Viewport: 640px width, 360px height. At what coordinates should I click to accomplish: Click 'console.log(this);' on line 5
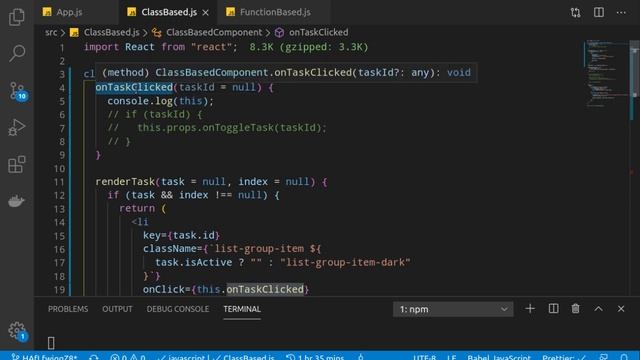160,101
